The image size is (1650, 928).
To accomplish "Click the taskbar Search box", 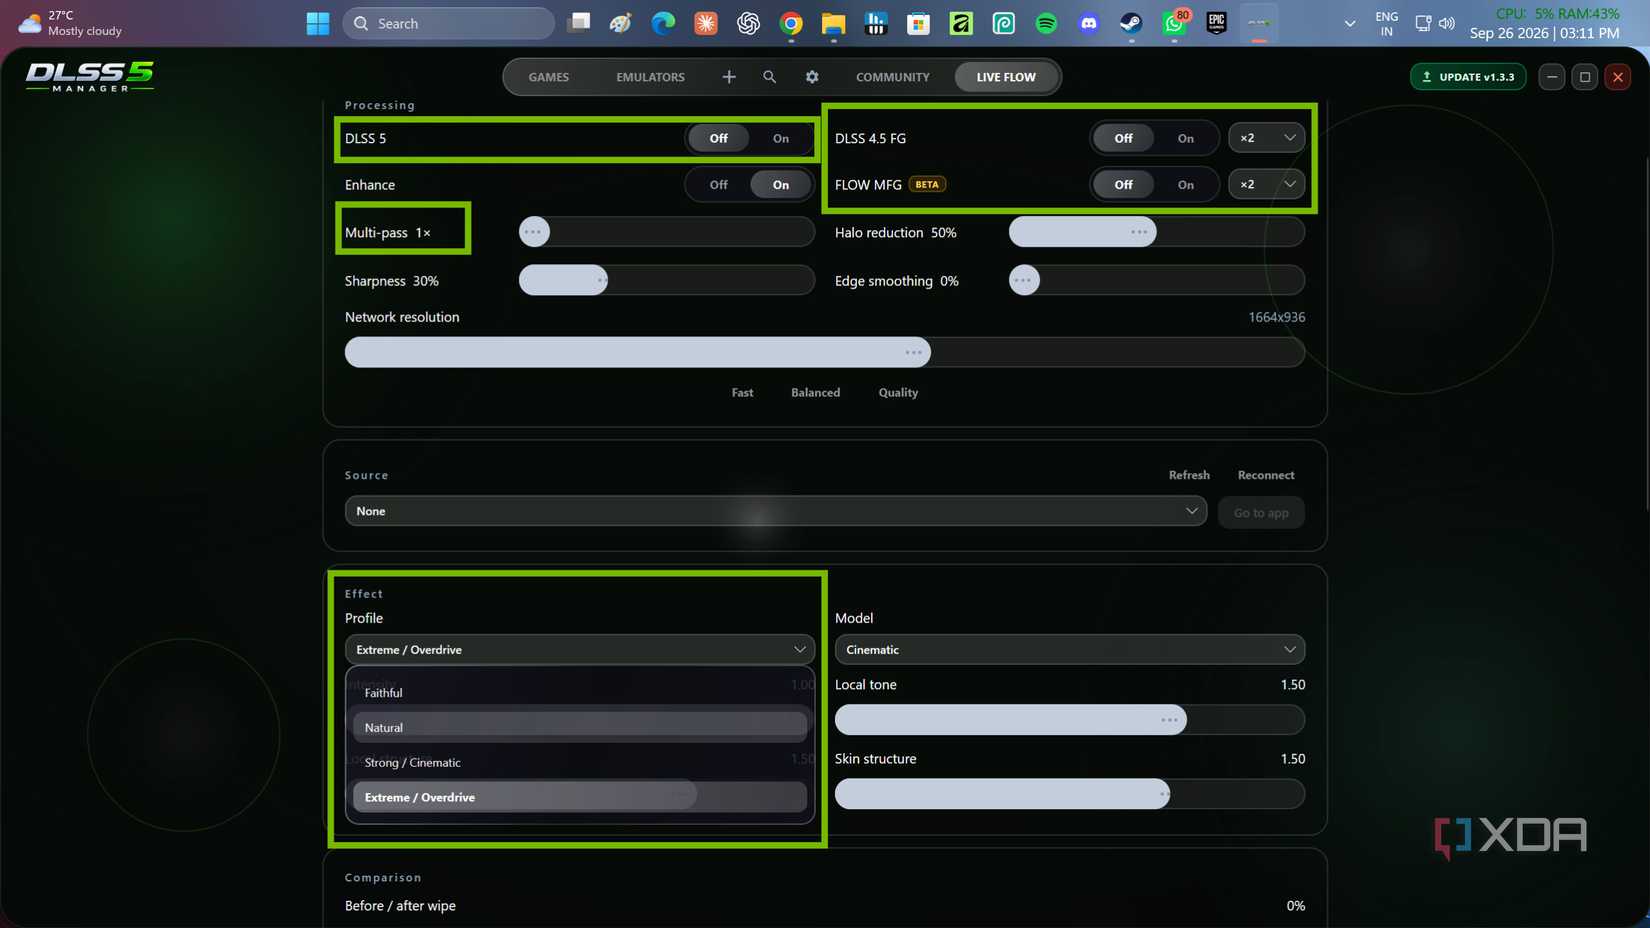I will click(449, 23).
